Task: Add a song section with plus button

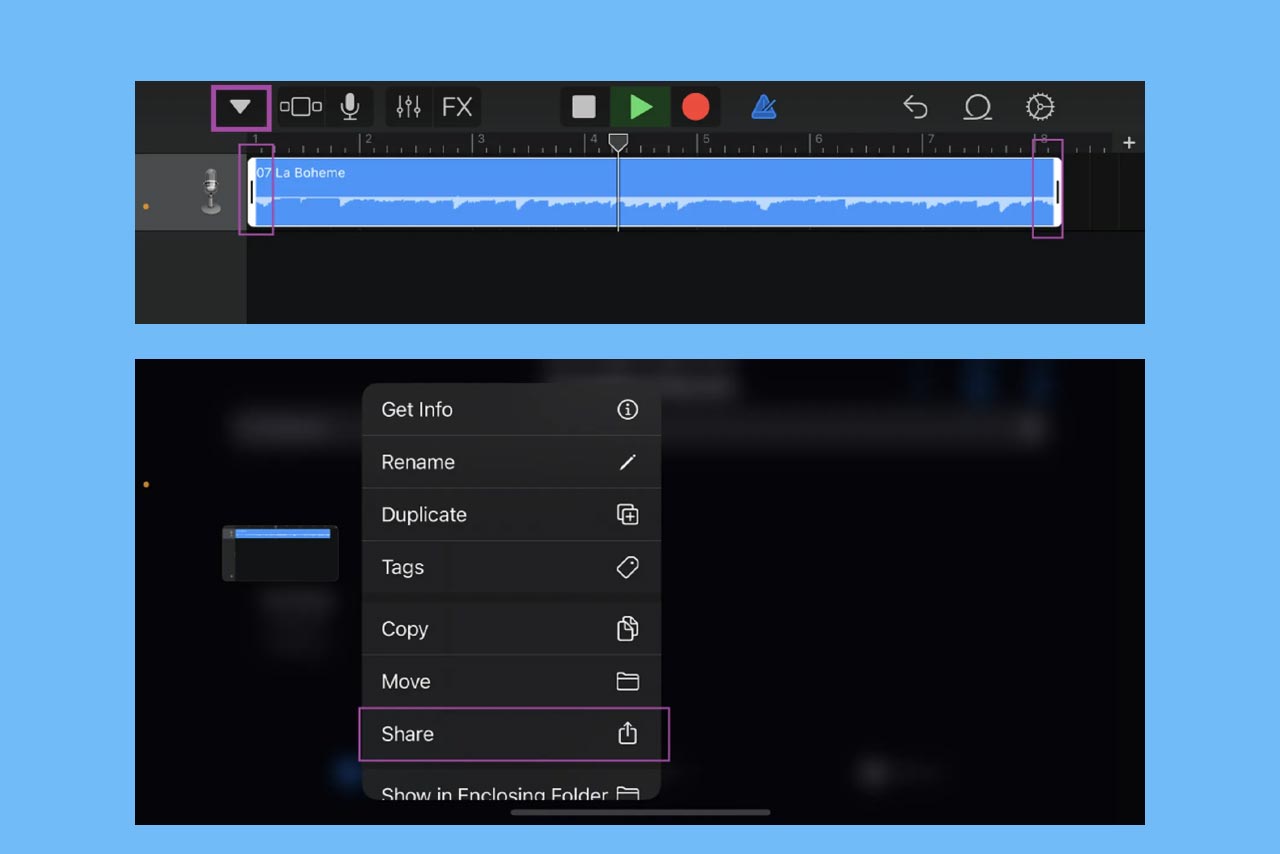Action: (x=1129, y=143)
